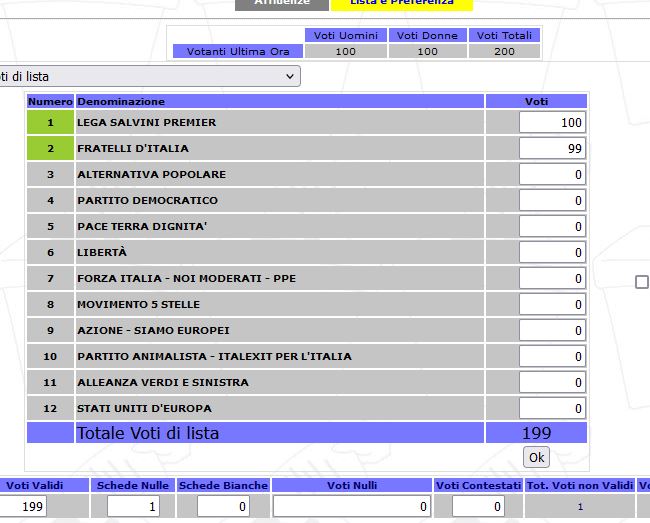Click the MOVIMENTO 5 STELLE list name
Screen dimensions: 650x523
pos(138,305)
